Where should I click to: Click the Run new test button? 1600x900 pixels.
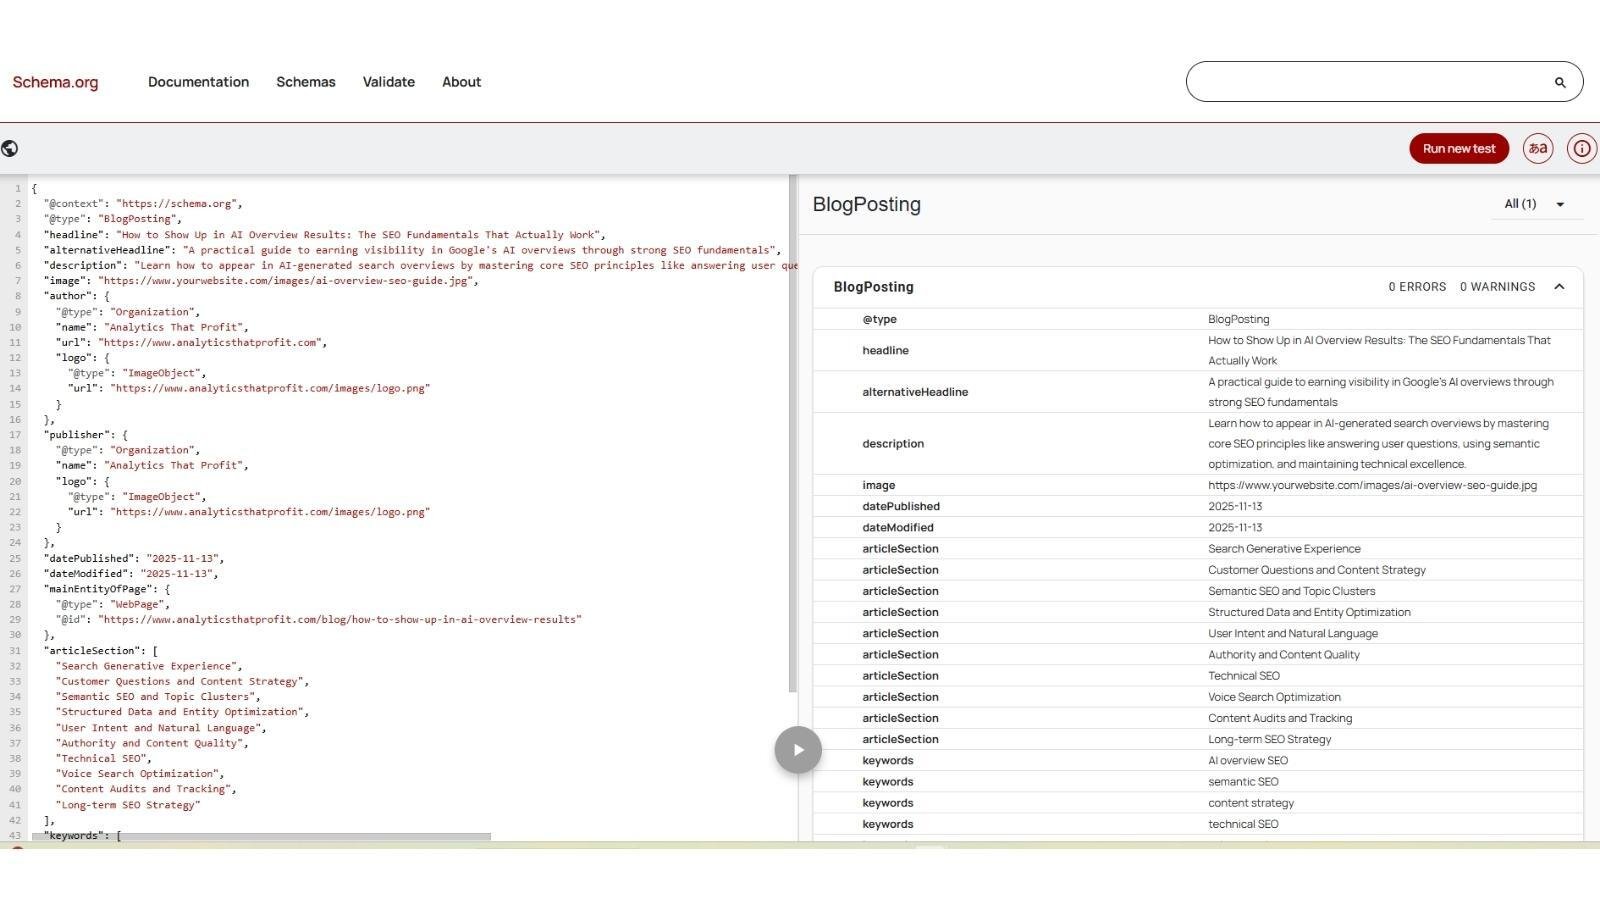pos(1458,148)
